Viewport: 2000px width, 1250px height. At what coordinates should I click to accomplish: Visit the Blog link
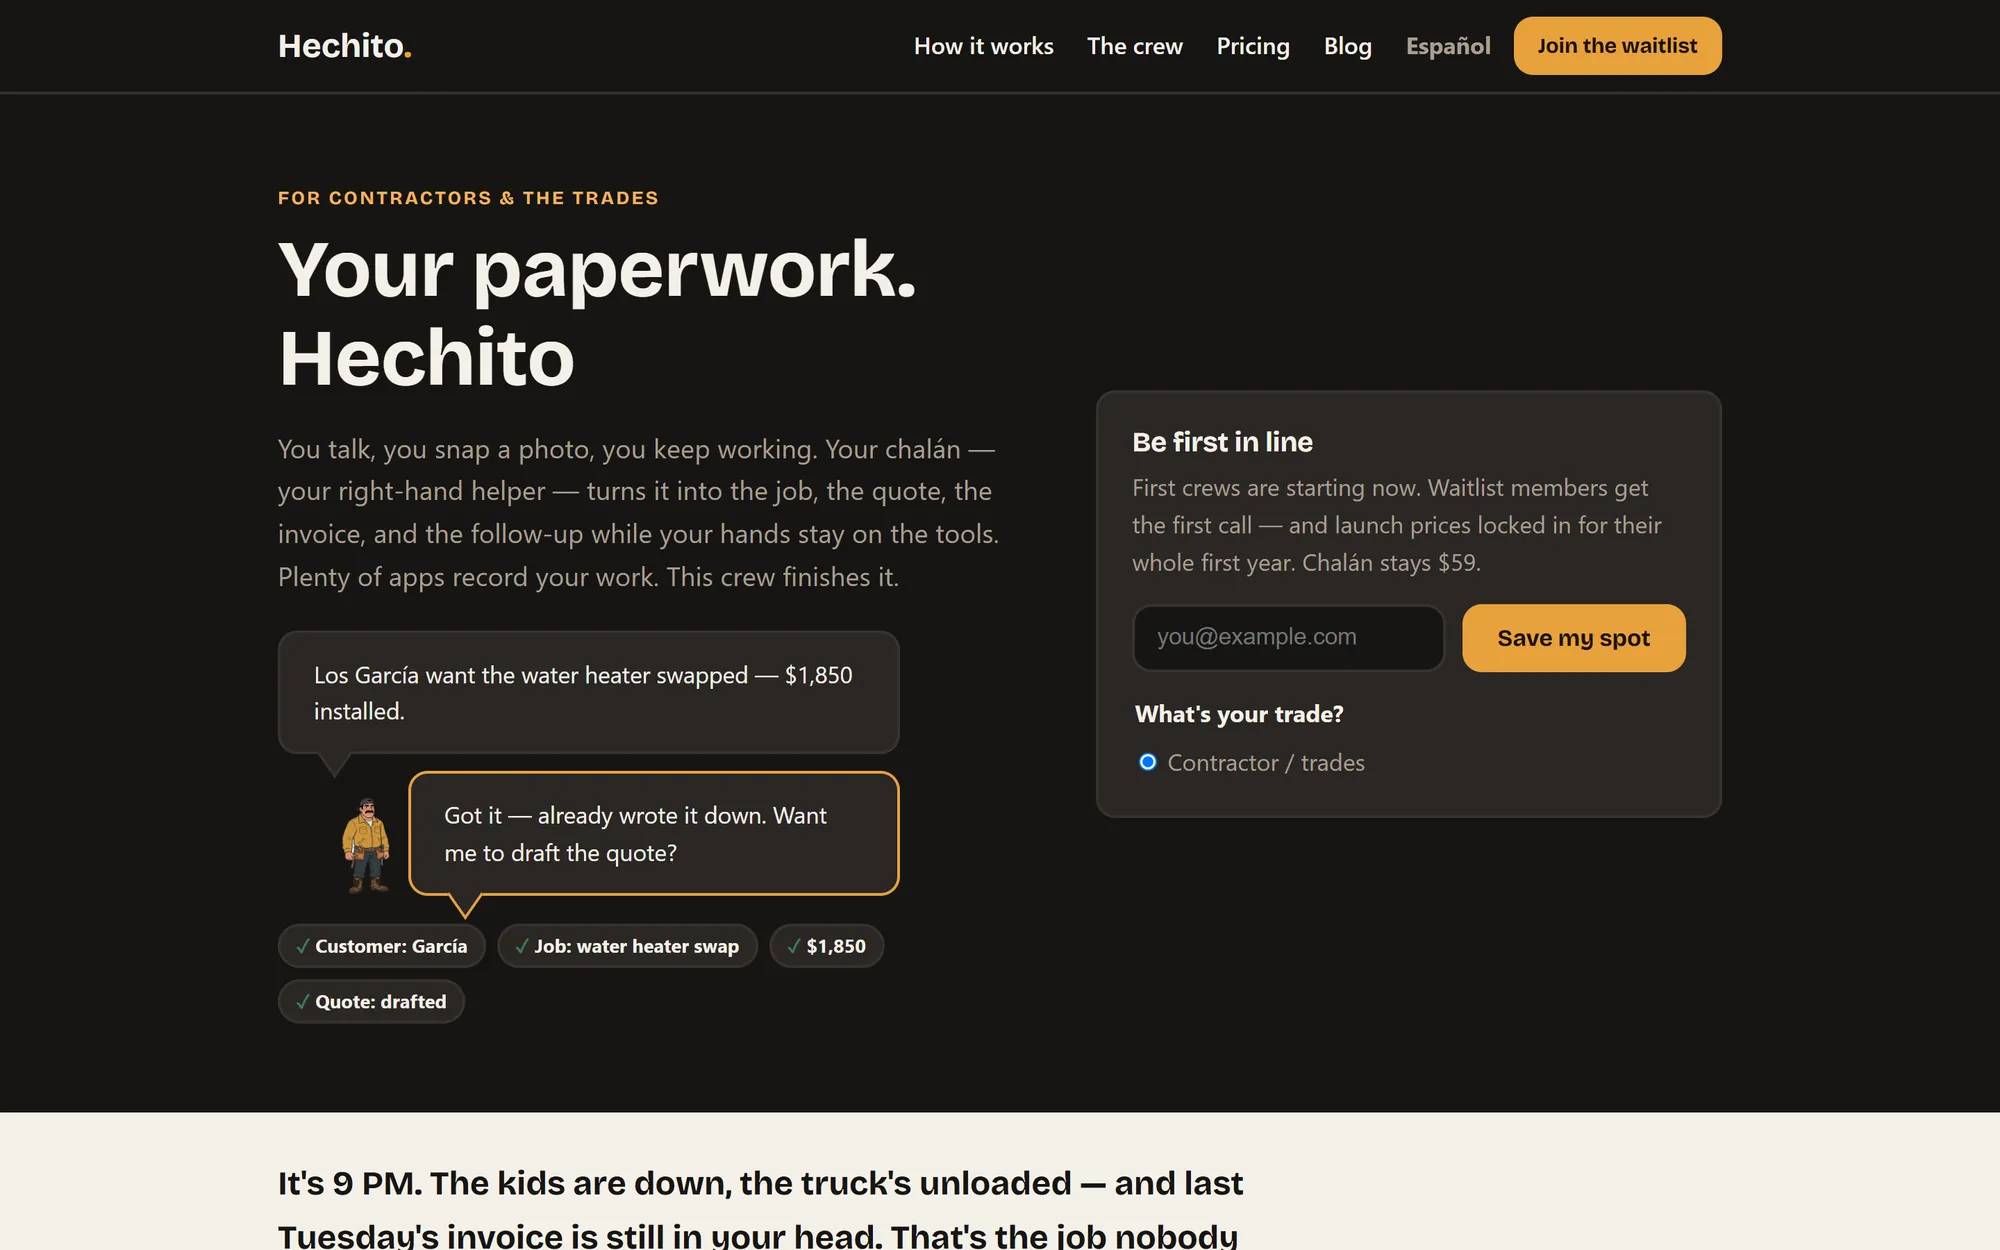click(1347, 46)
